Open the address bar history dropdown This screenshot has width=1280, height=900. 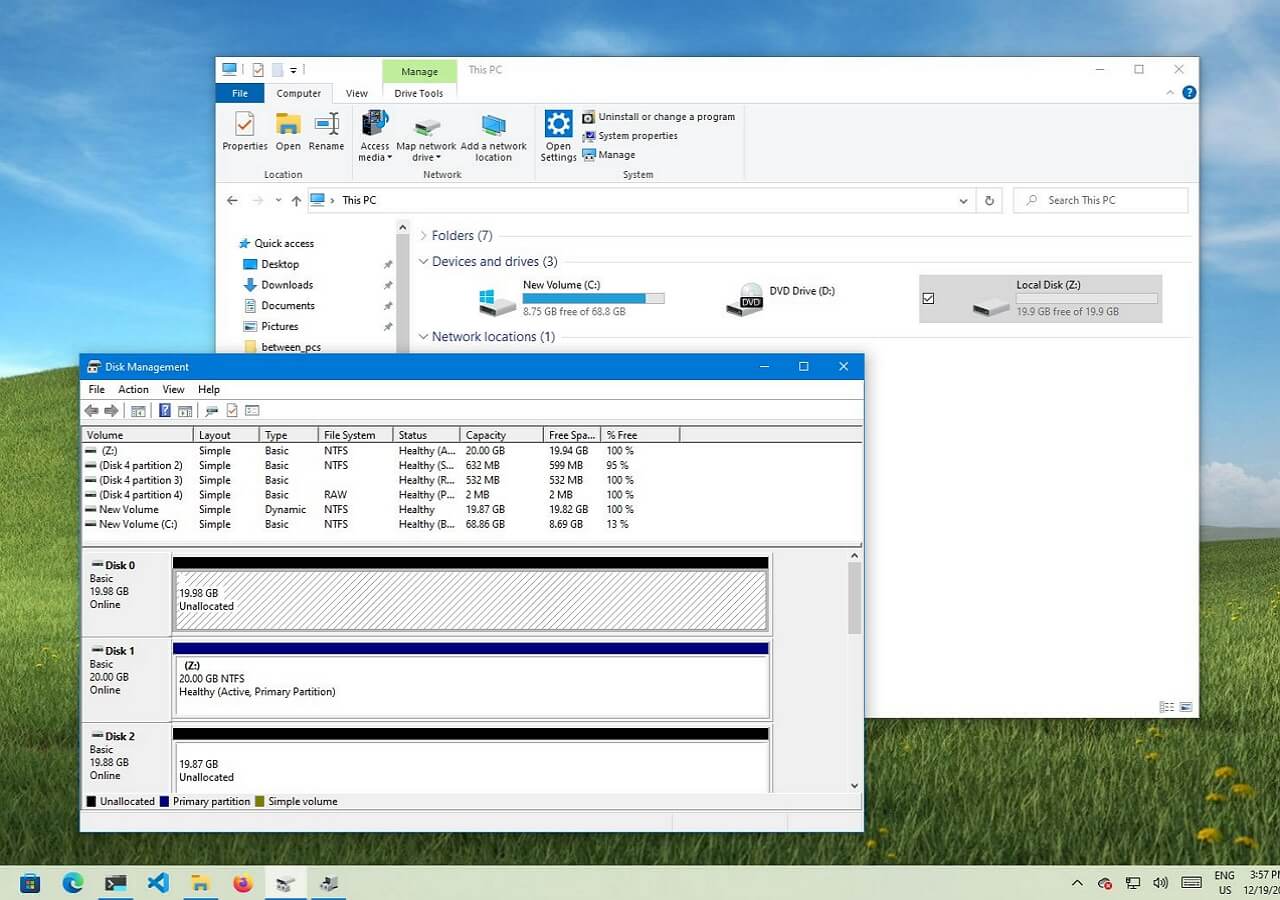pos(963,201)
